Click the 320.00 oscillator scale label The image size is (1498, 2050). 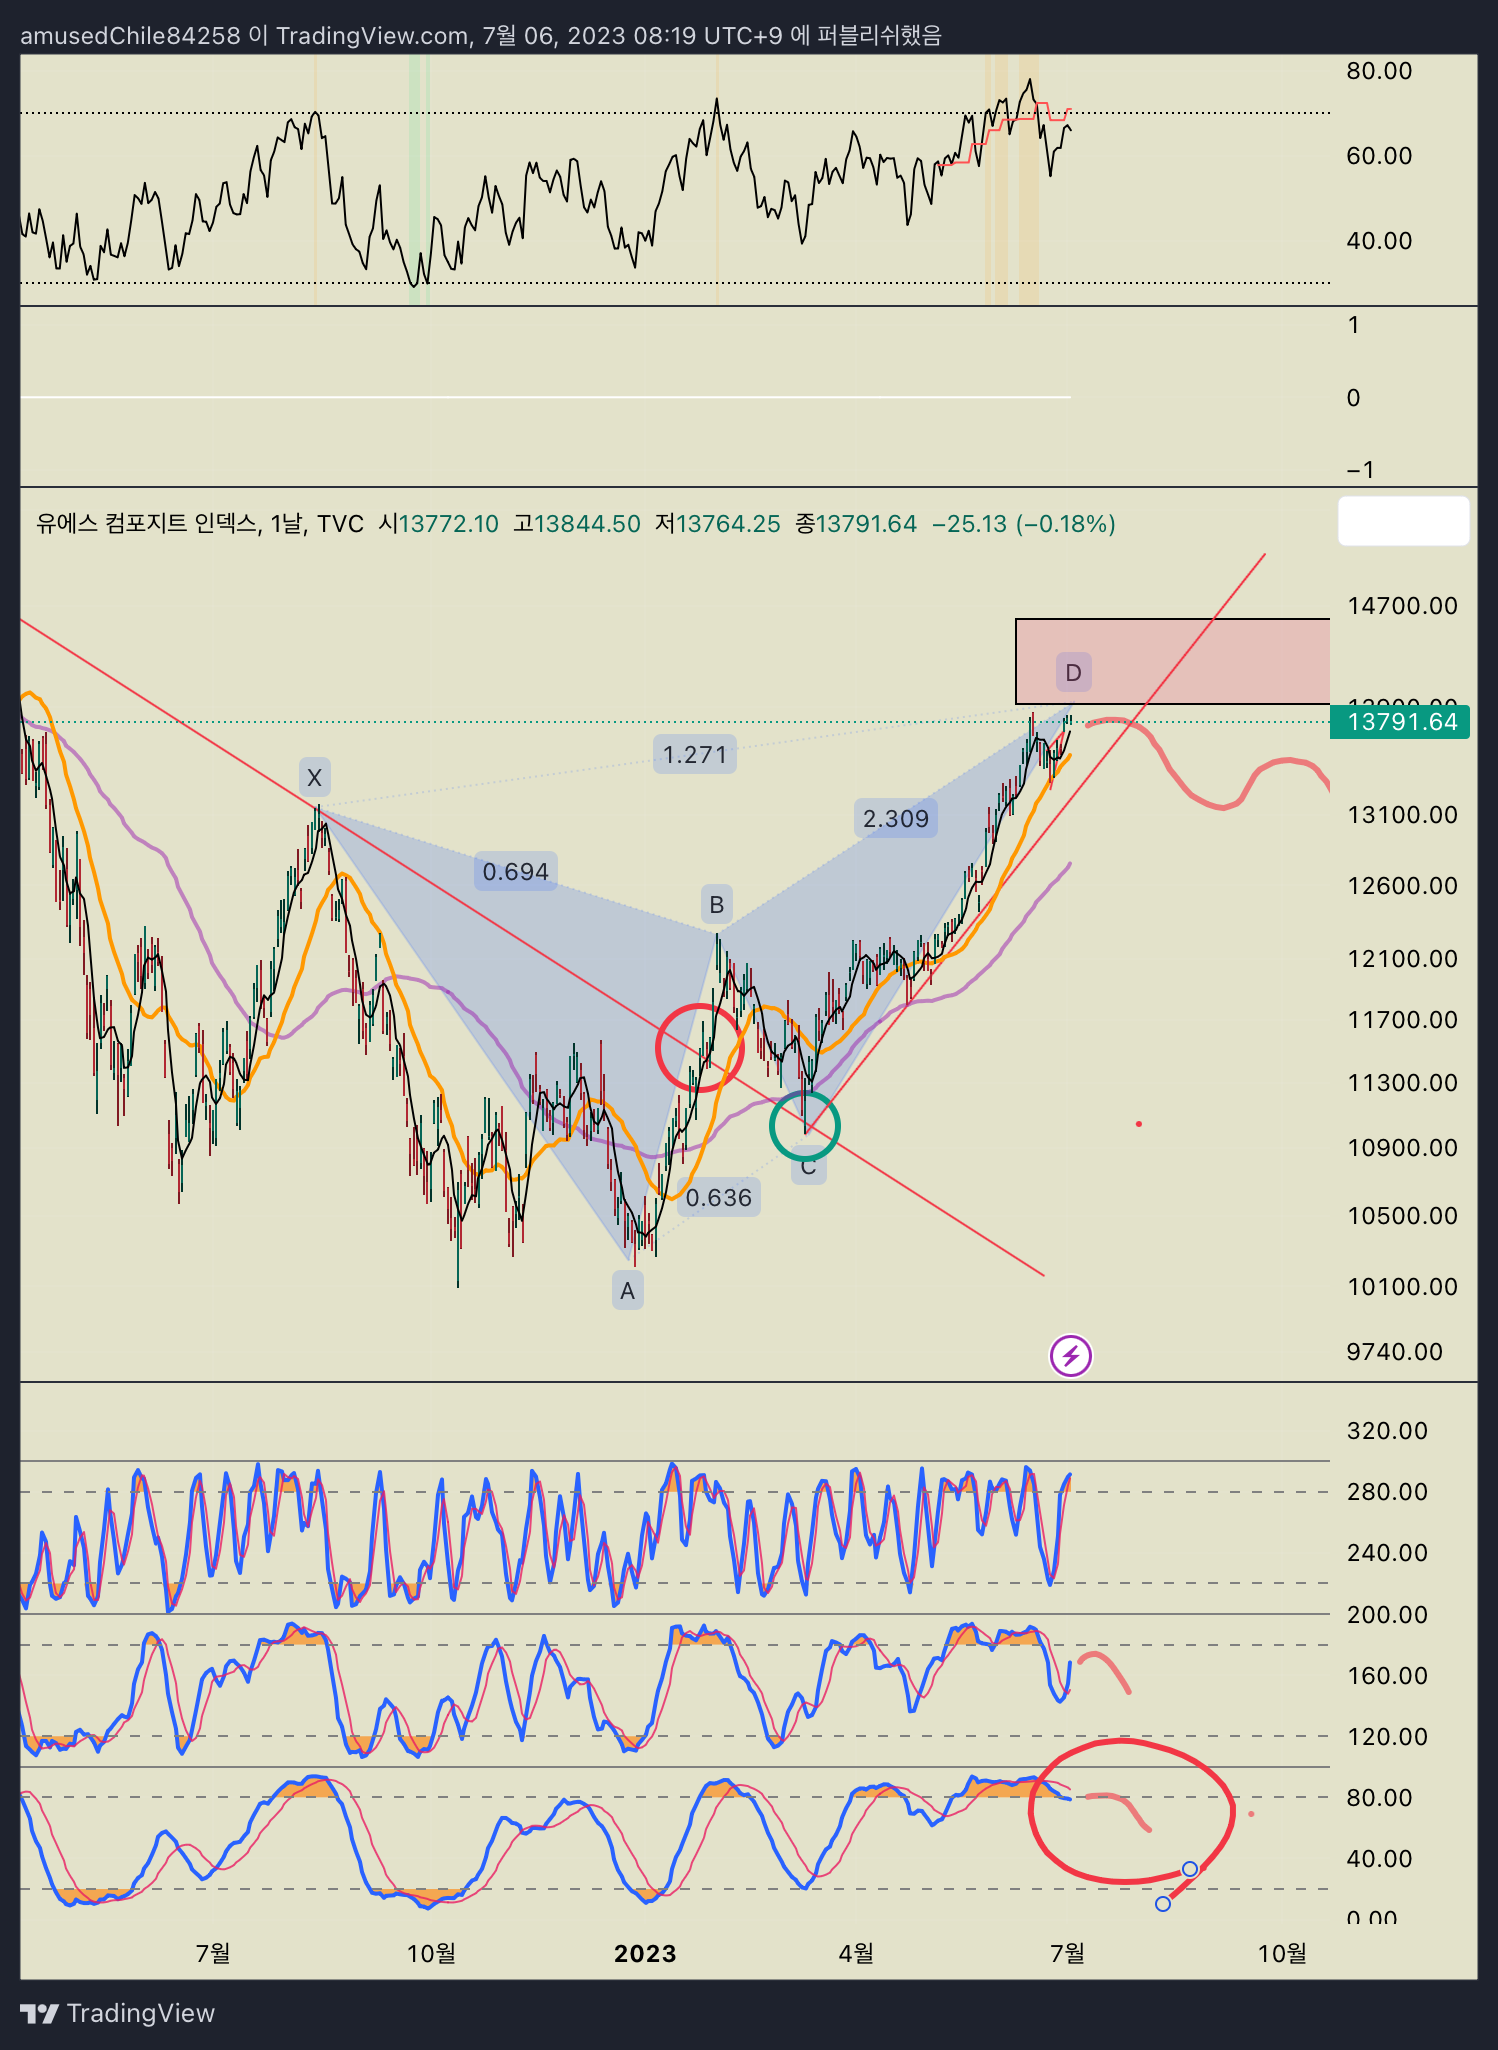pos(1387,1431)
